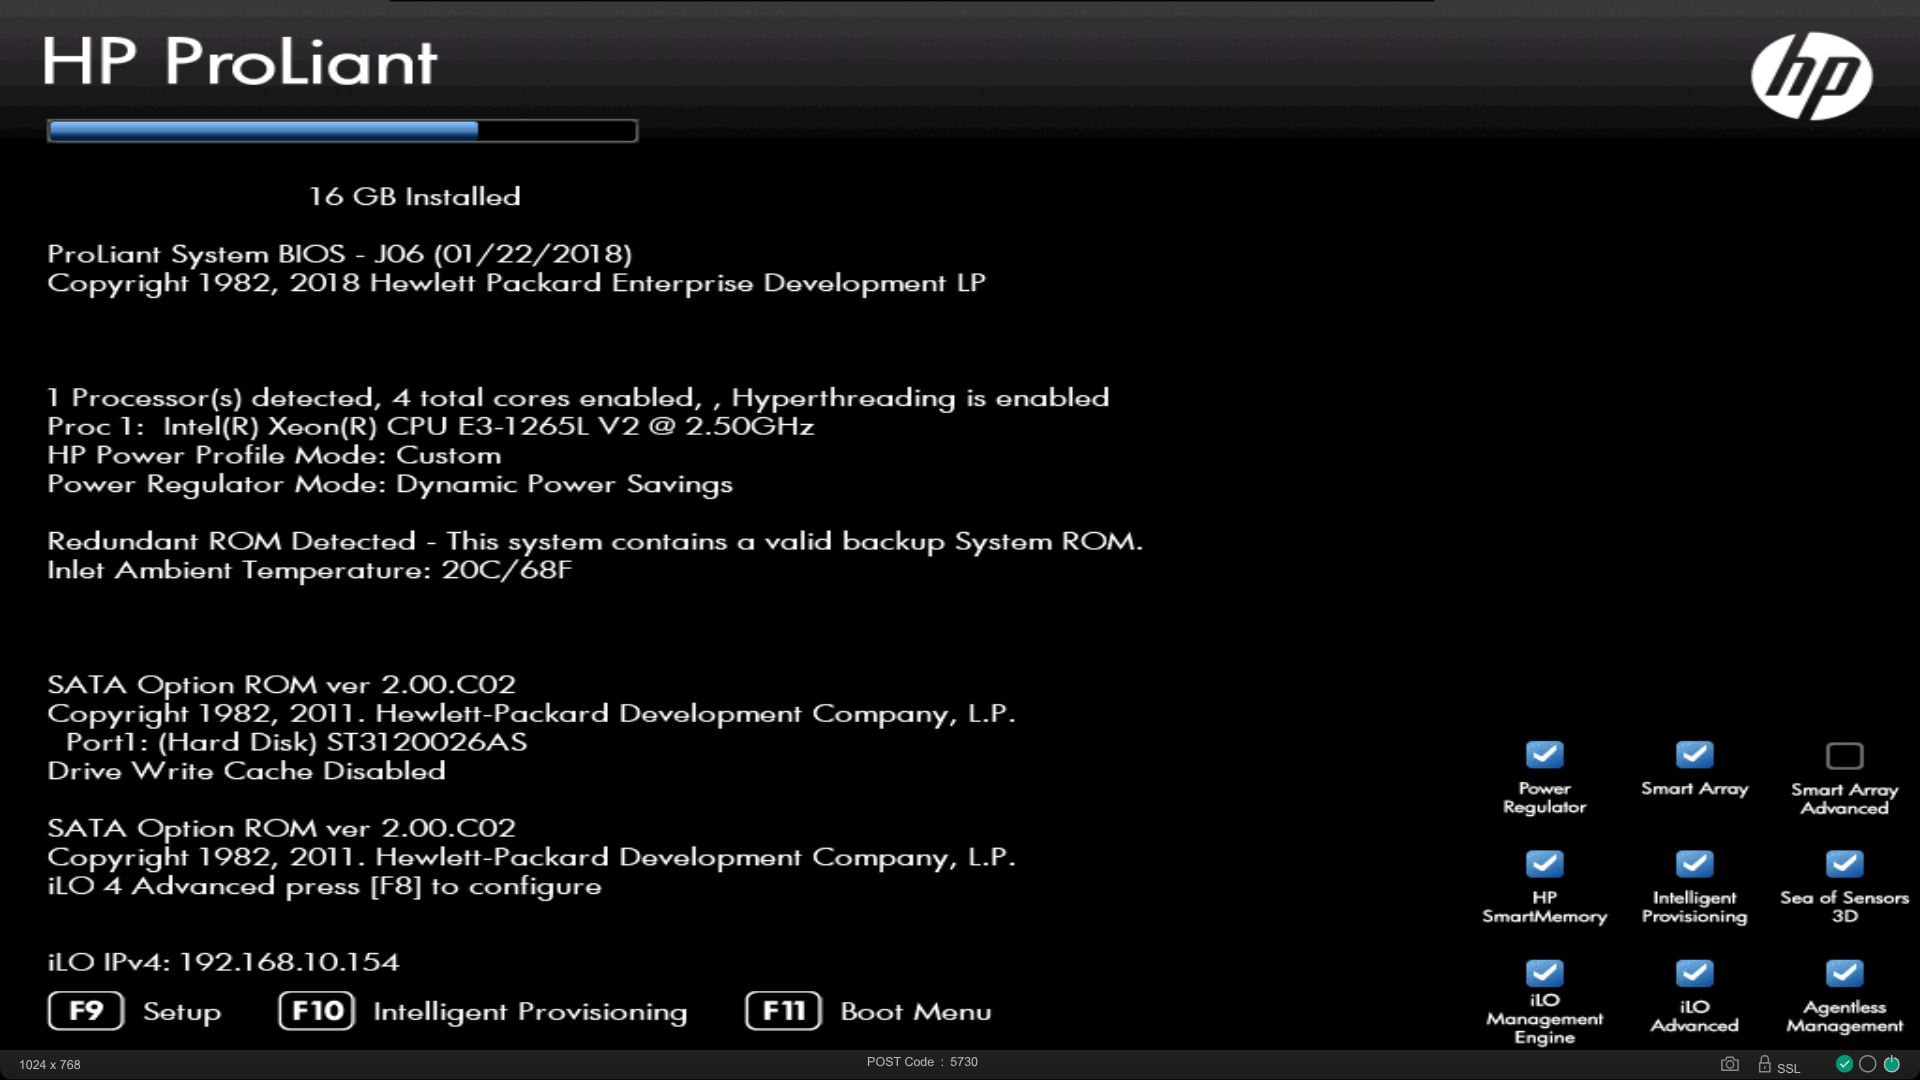This screenshot has height=1080, width=1920.
Task: Click the F9 key icon
Action: pos(86,1011)
